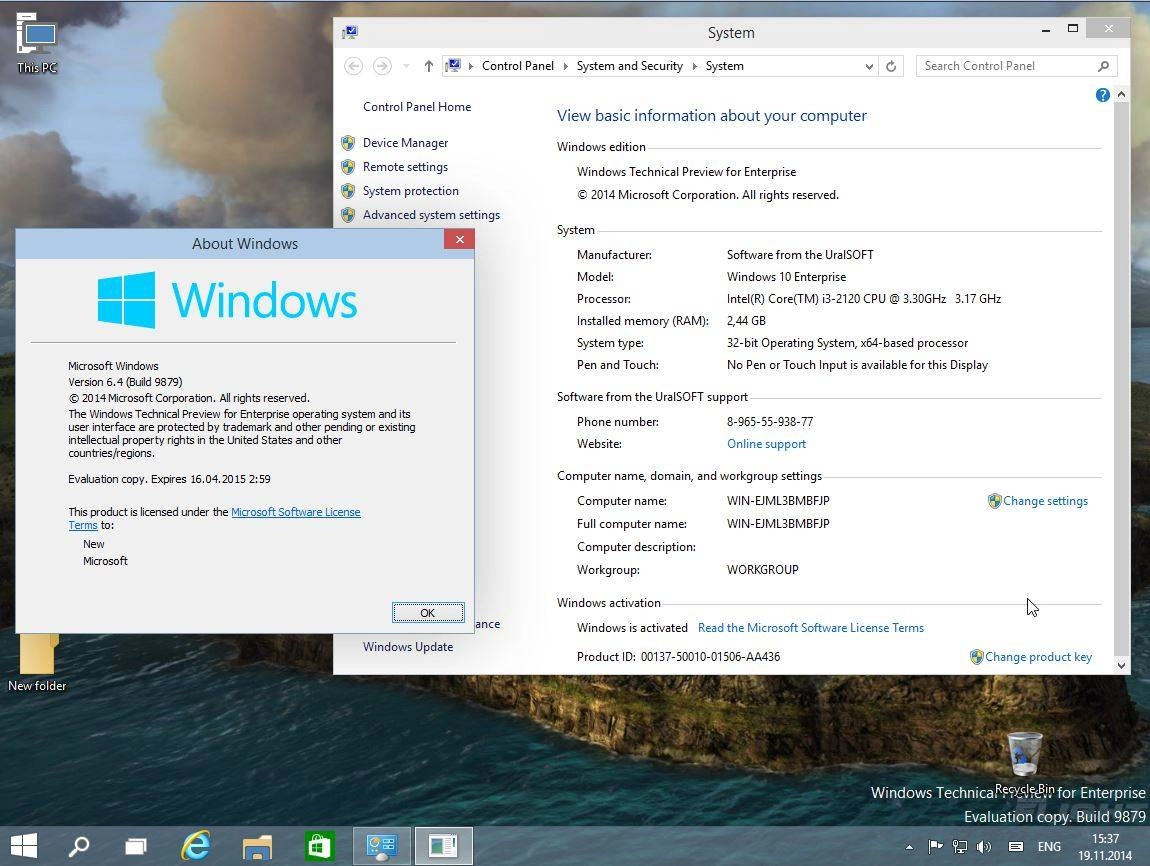Screen dimensions: 1150x866
Task: Change input language ENG indicator
Action: click(x=1049, y=847)
